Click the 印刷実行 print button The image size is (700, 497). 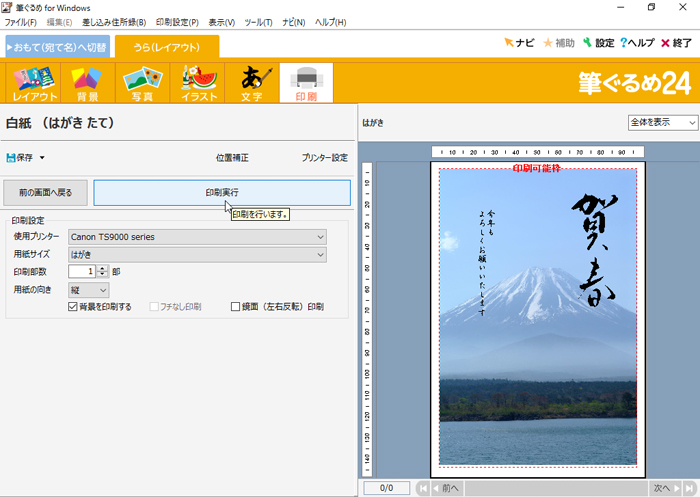pyautogui.click(x=222, y=192)
